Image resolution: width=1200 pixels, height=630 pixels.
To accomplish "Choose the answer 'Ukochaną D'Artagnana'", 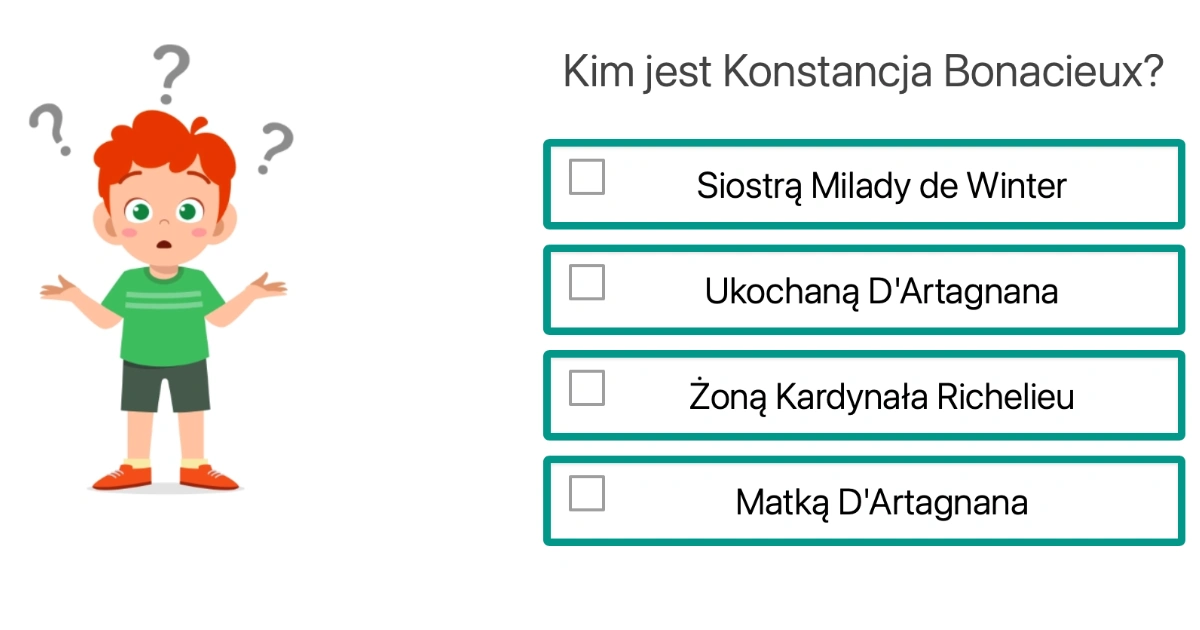I will pyautogui.click(x=865, y=290).
